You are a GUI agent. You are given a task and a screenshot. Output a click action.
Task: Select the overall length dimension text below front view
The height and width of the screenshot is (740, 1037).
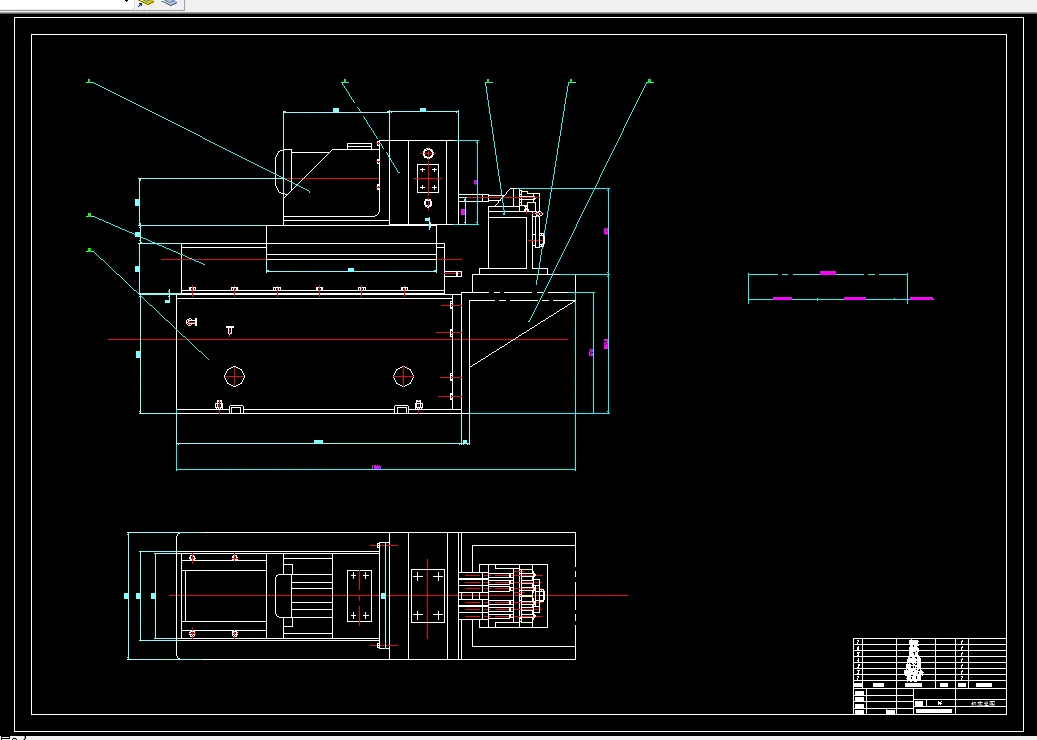376,468
